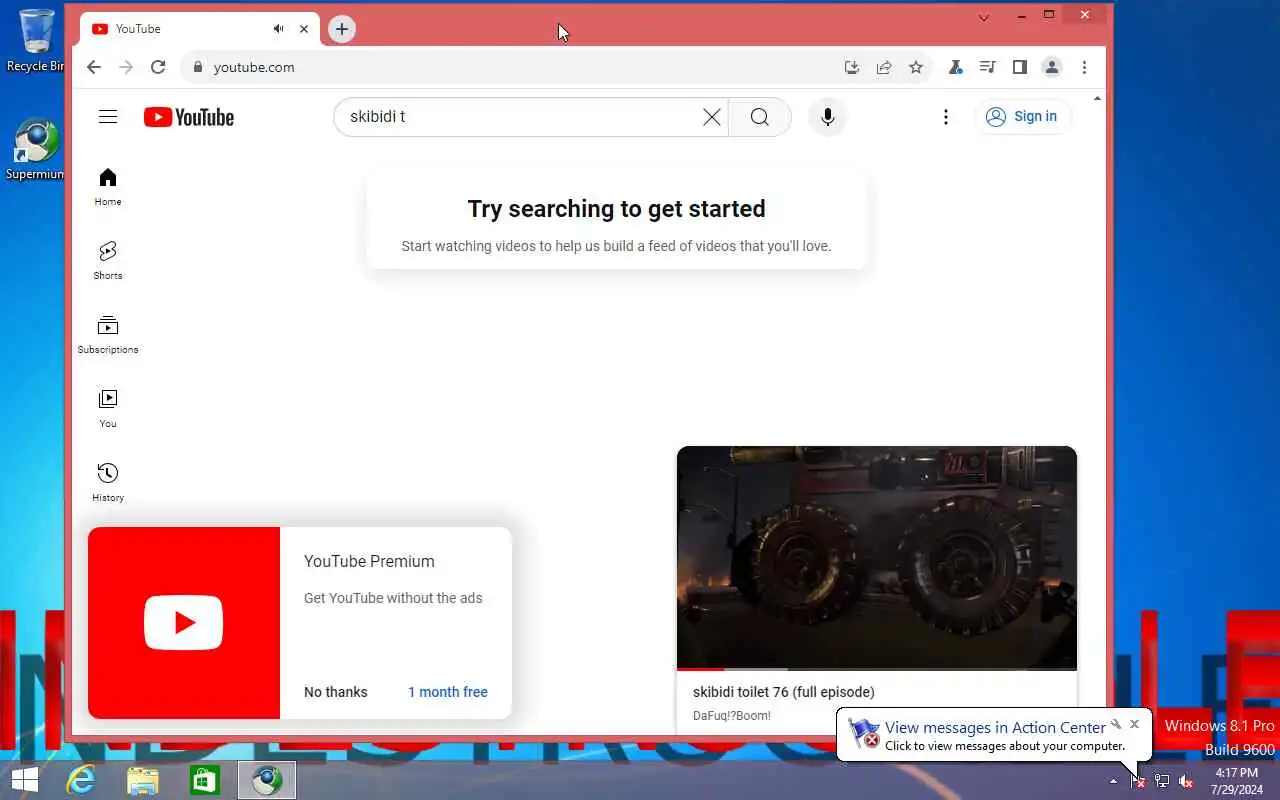Clear the search text with the X
1280x800 pixels.
(x=712, y=117)
